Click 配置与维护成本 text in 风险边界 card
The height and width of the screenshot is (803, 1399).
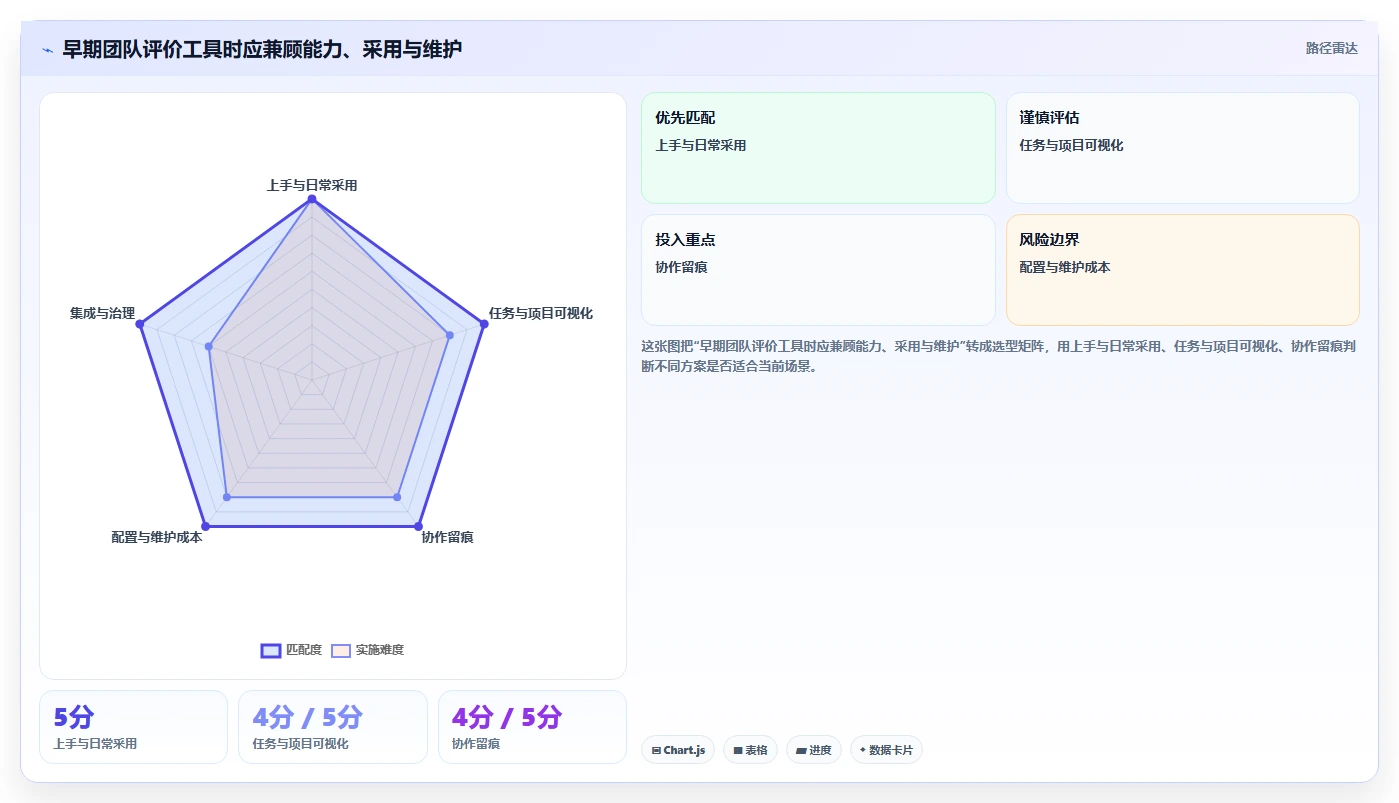coord(1065,267)
